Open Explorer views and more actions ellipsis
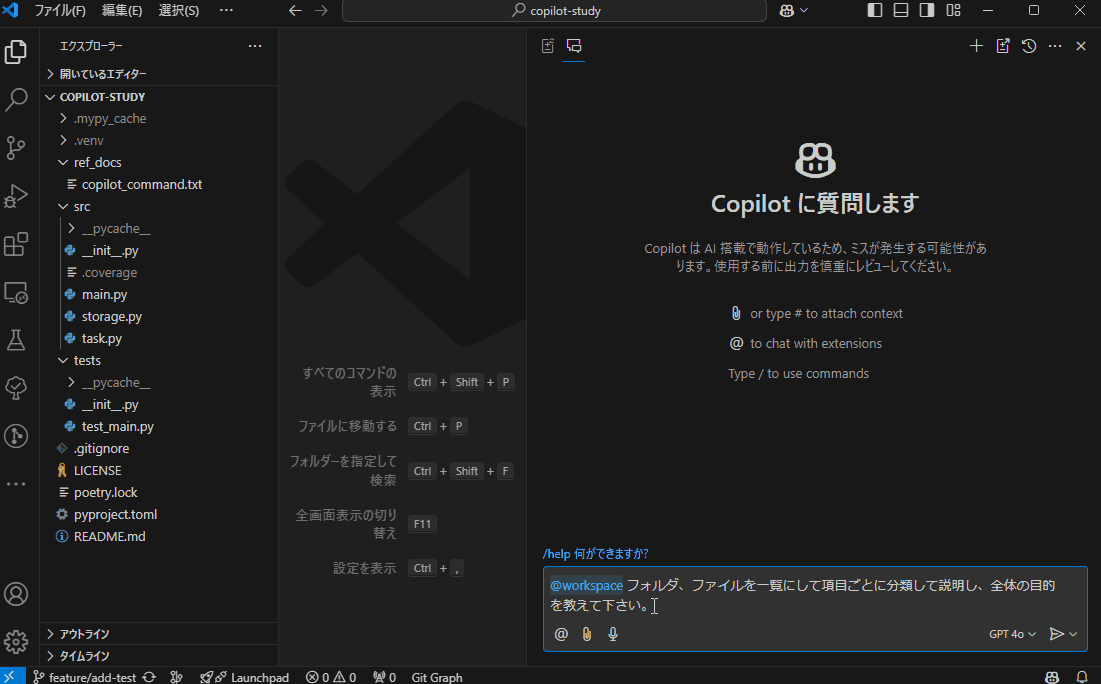This screenshot has width=1101, height=684. [255, 46]
